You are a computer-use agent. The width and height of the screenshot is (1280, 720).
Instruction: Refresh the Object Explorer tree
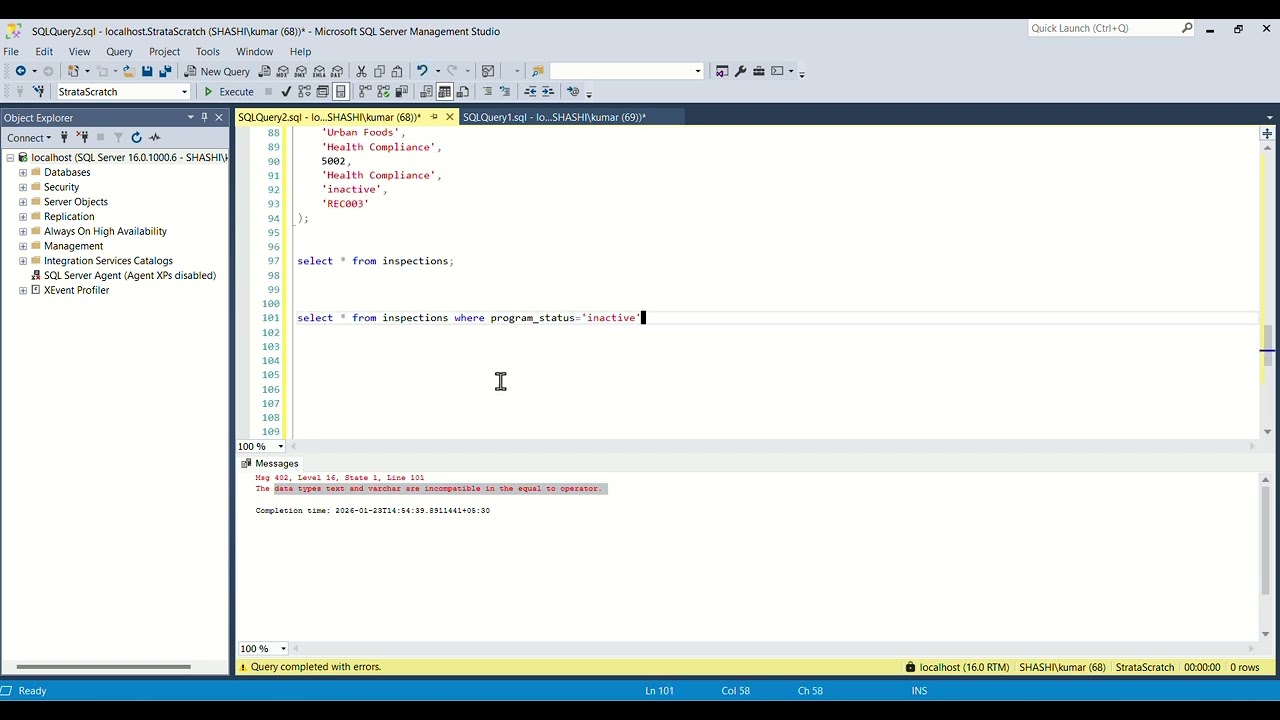pos(136,137)
